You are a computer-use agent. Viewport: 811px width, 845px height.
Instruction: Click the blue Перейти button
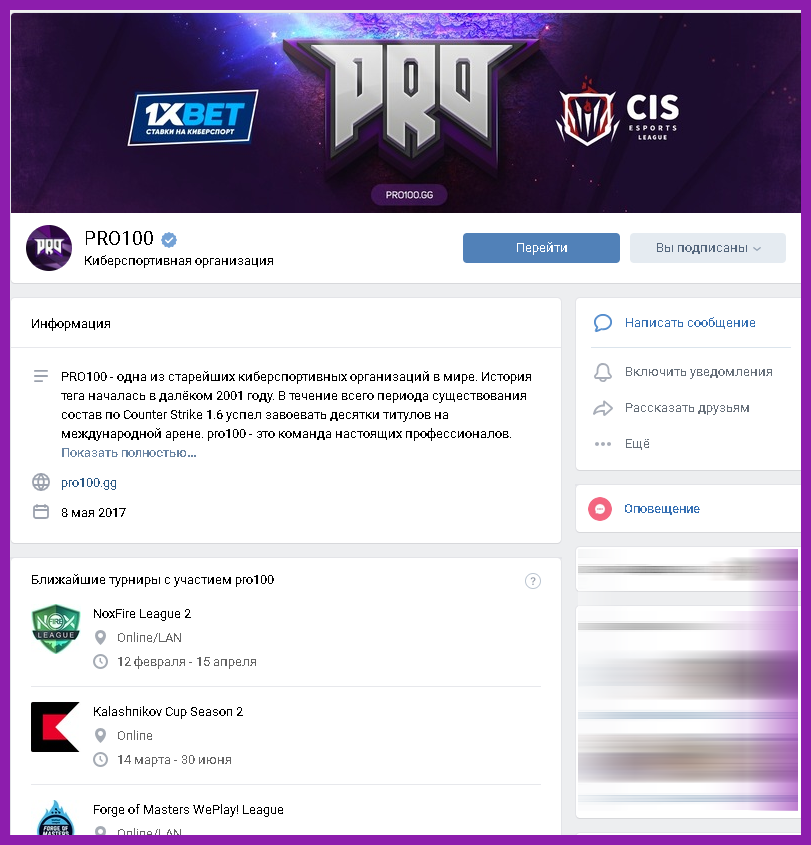(541, 248)
